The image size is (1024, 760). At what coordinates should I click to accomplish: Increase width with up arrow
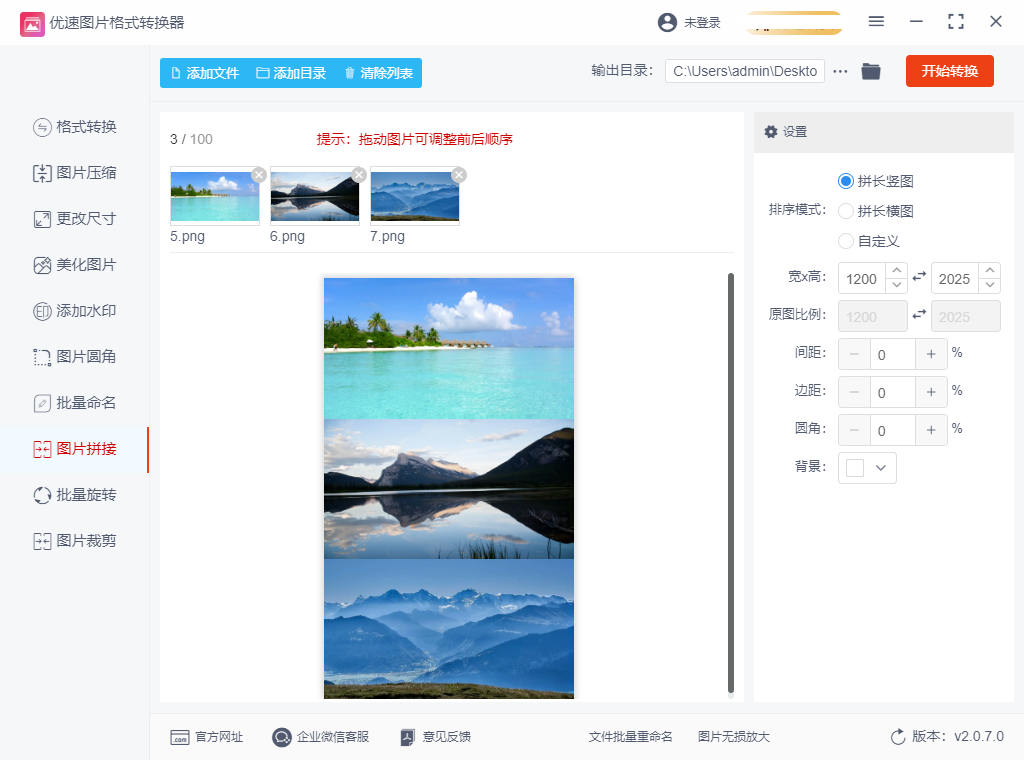[x=897, y=270]
